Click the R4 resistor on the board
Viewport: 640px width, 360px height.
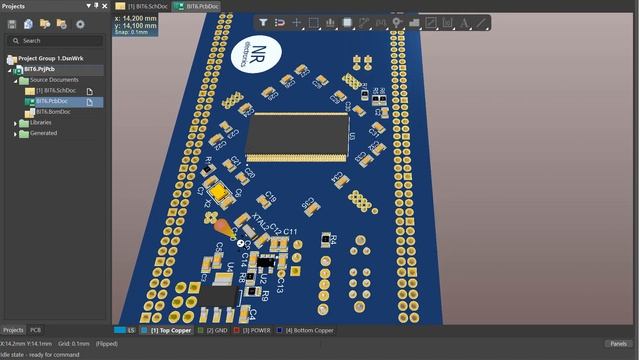(325, 240)
